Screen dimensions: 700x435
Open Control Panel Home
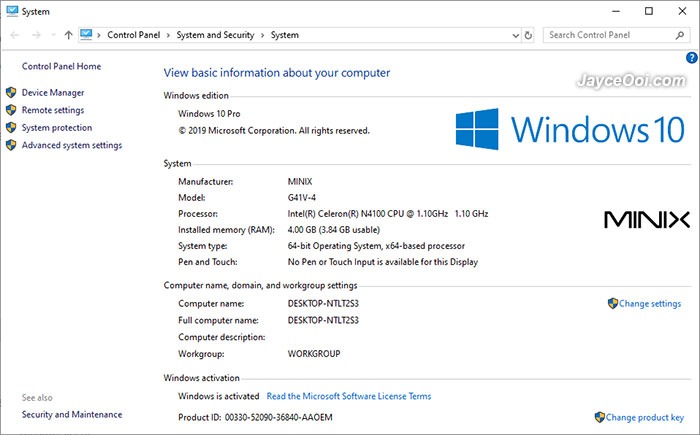point(62,66)
